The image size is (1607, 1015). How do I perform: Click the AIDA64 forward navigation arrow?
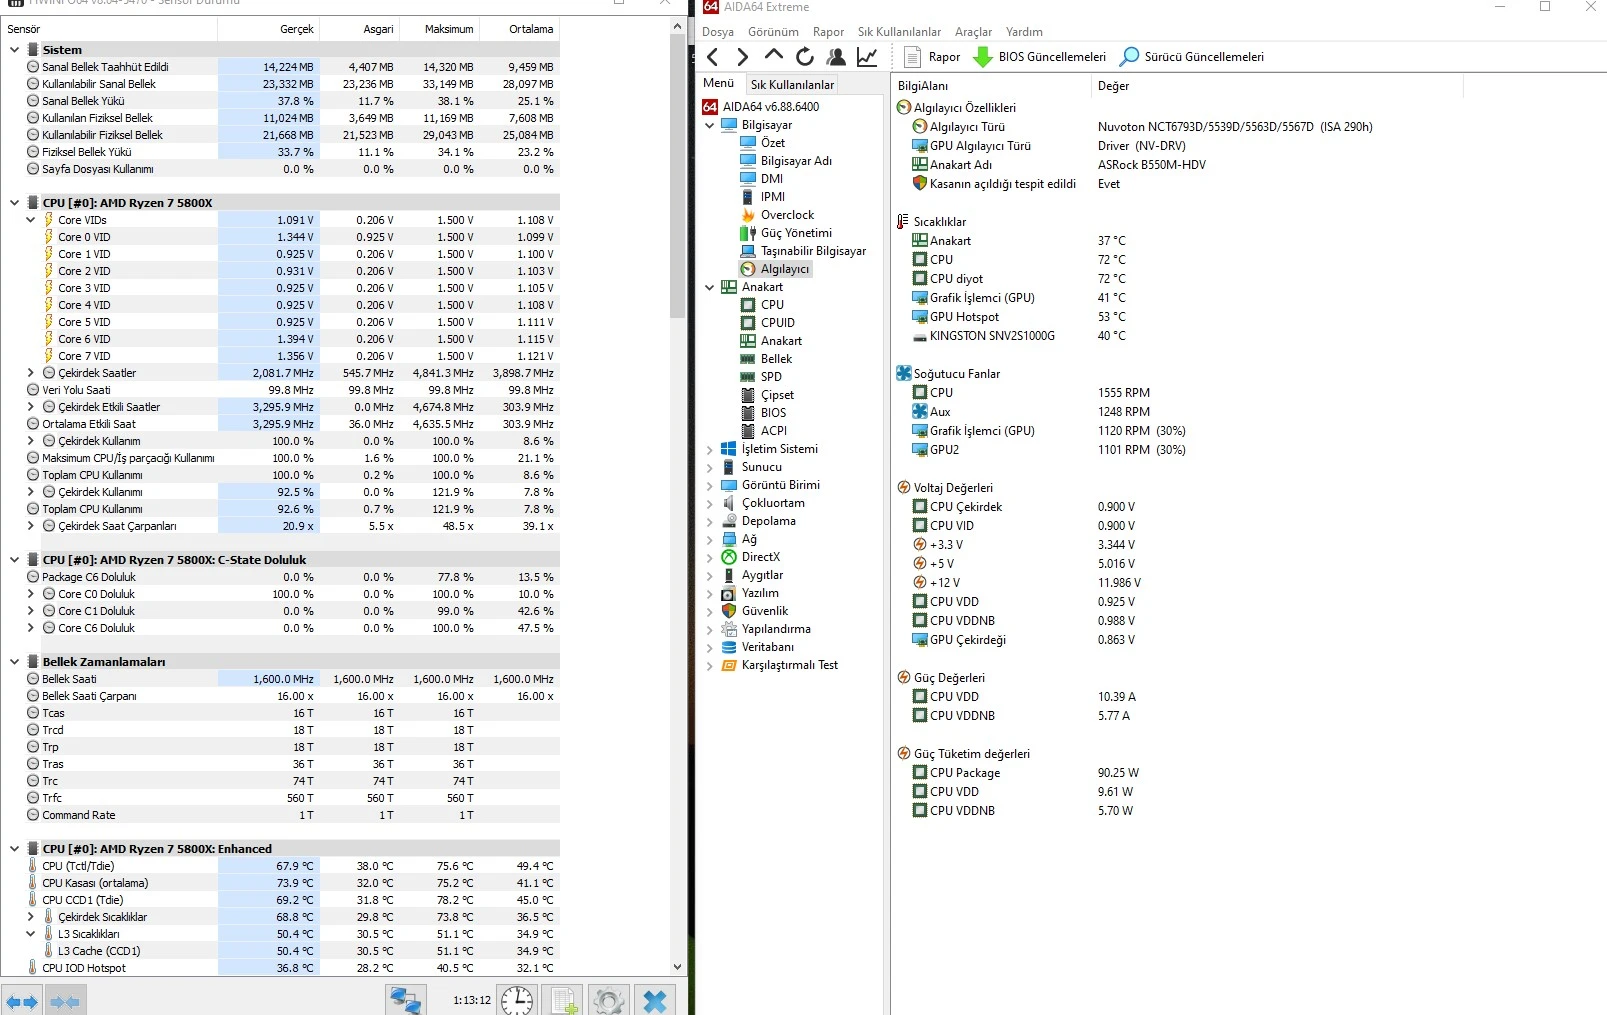coord(742,57)
